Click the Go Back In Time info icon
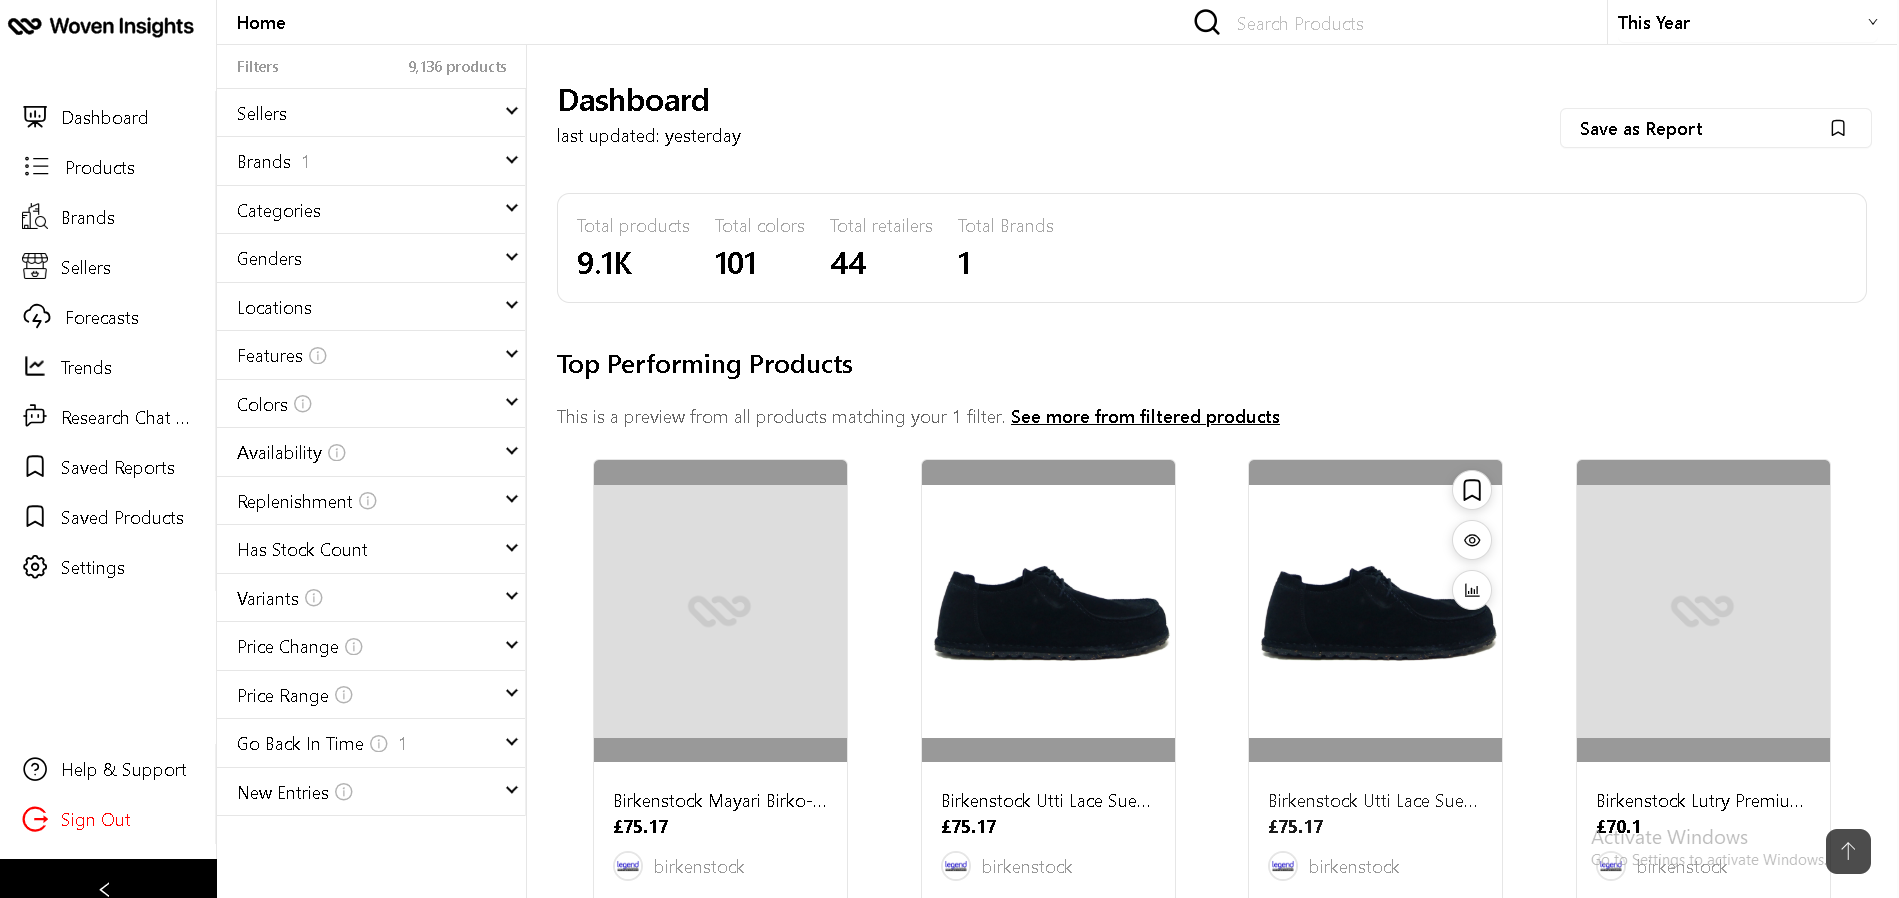 click(x=379, y=744)
